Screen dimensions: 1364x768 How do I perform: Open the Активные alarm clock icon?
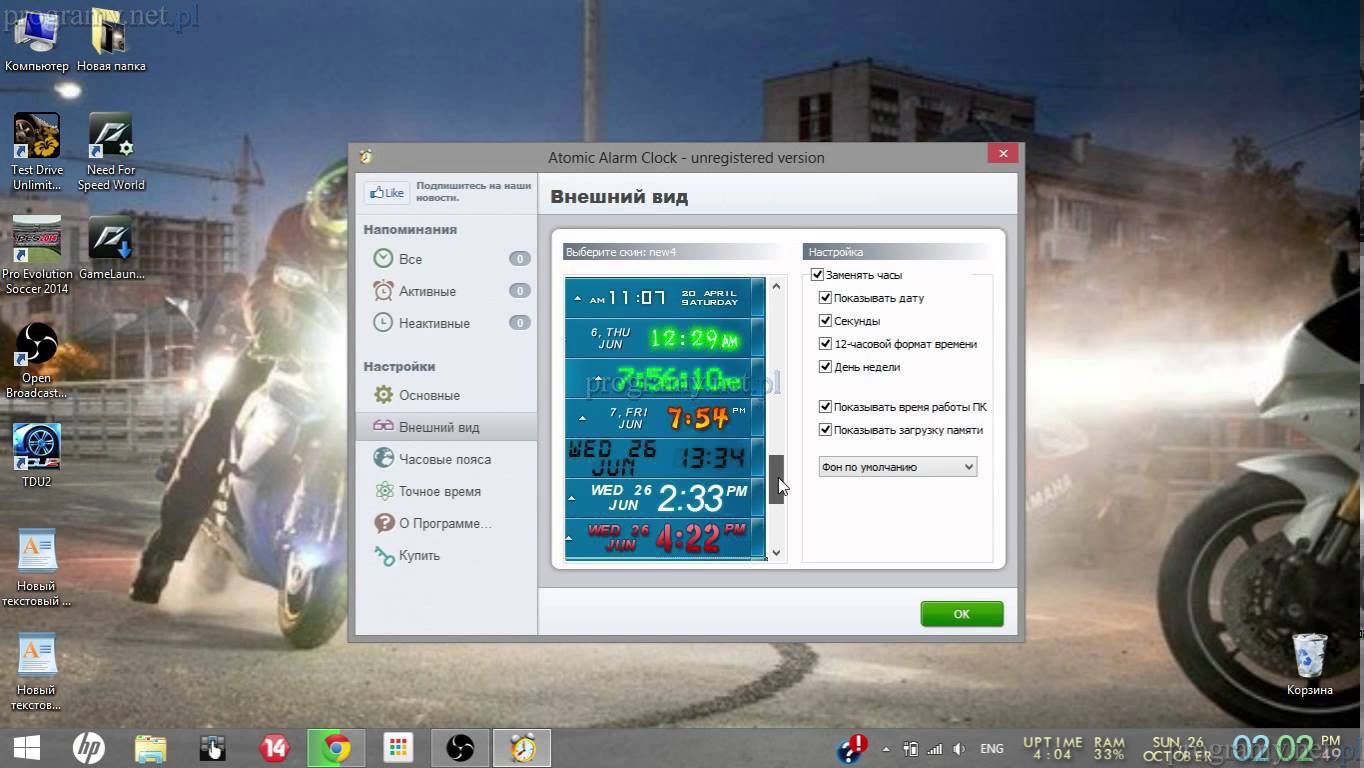[383, 291]
